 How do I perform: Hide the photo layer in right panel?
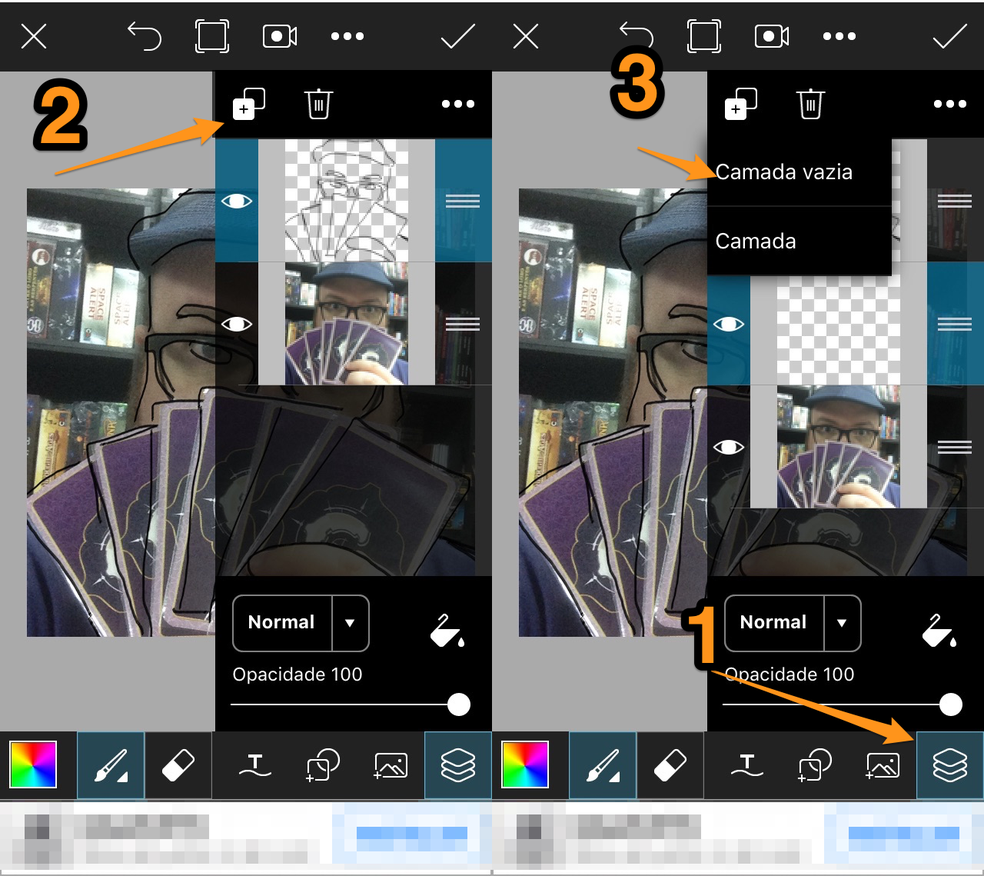pyautogui.click(x=729, y=447)
